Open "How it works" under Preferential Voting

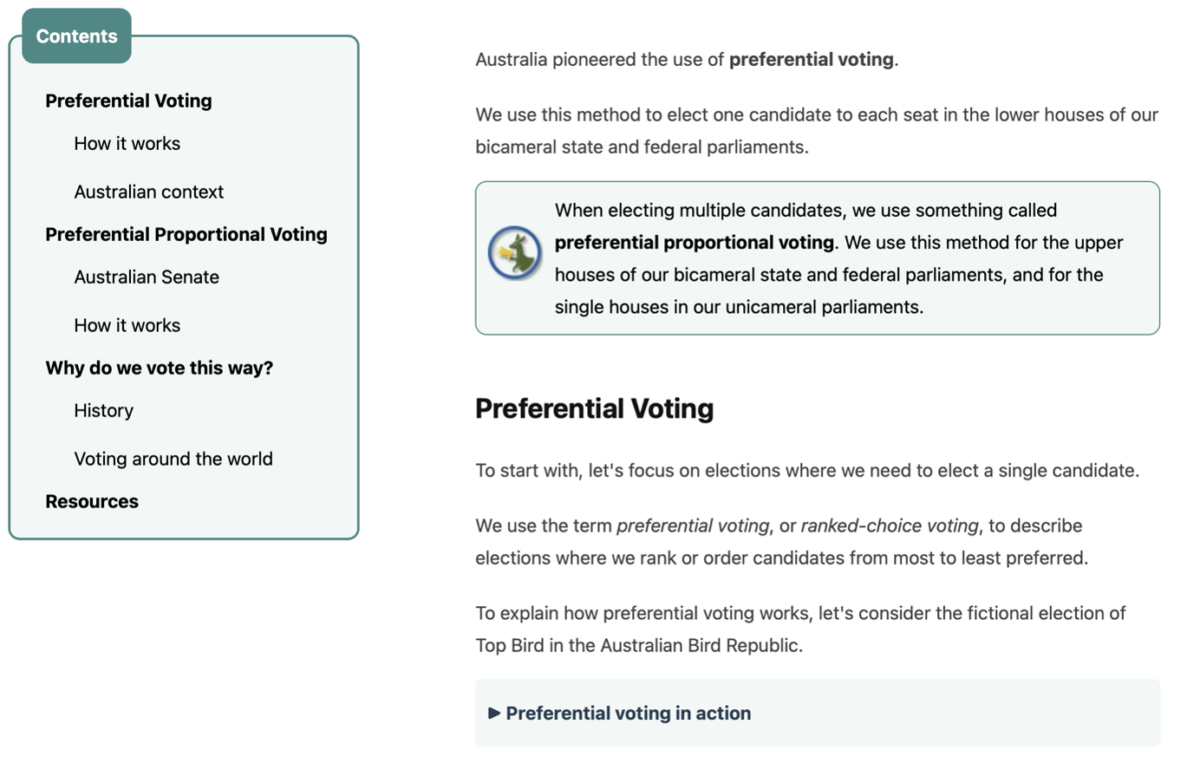(x=127, y=144)
